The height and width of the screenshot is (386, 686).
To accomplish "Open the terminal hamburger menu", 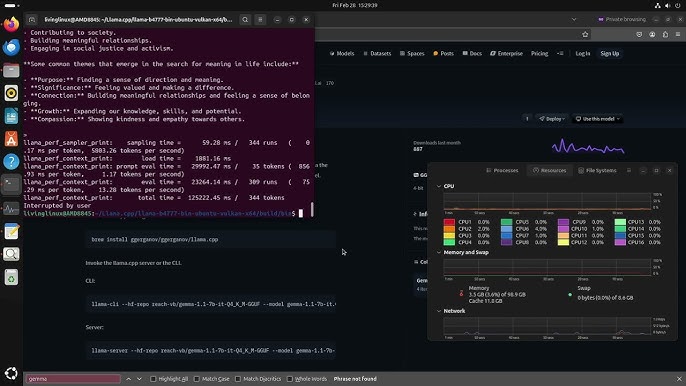I will coord(260,20).
